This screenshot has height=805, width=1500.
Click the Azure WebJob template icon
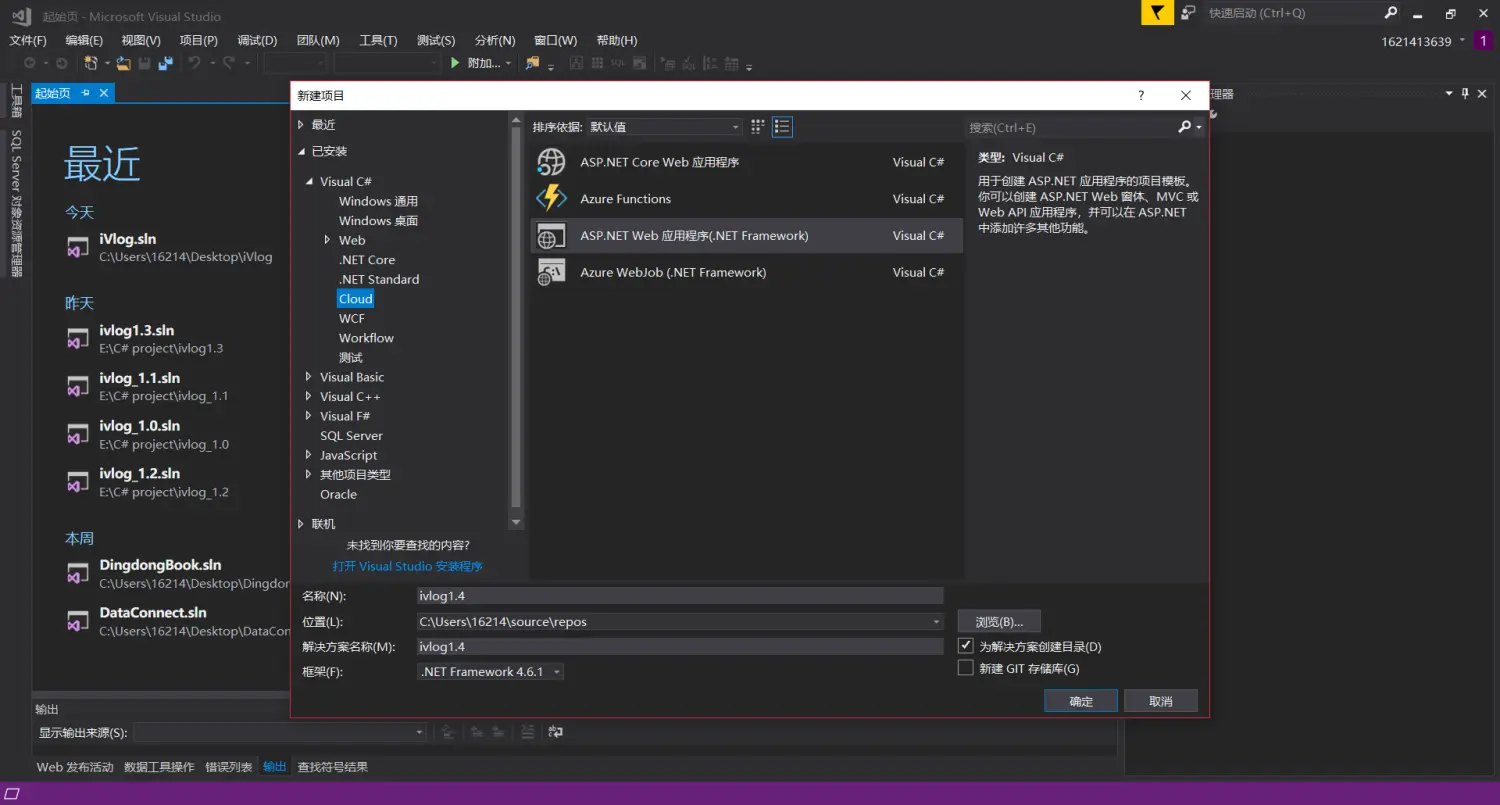click(x=552, y=272)
